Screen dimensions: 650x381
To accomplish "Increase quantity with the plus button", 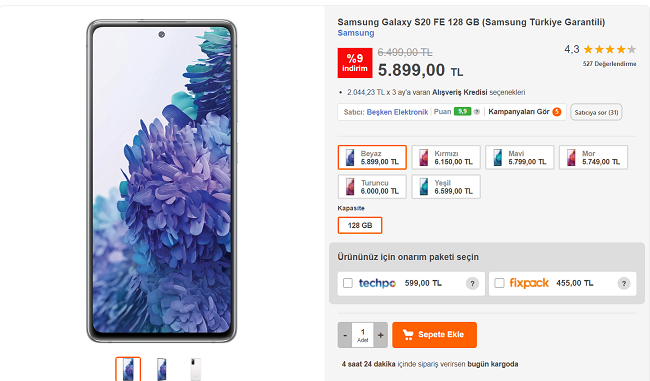I will coord(381,335).
